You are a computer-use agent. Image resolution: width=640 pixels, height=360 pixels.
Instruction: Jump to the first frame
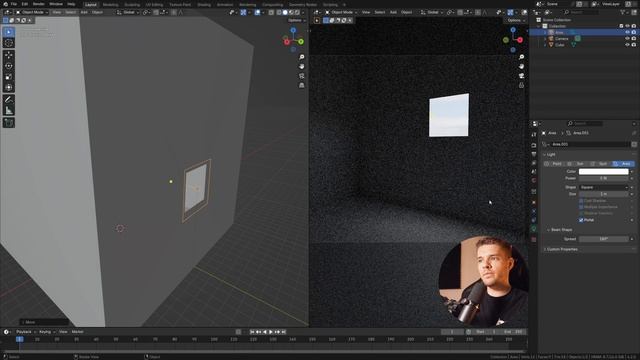(252, 332)
